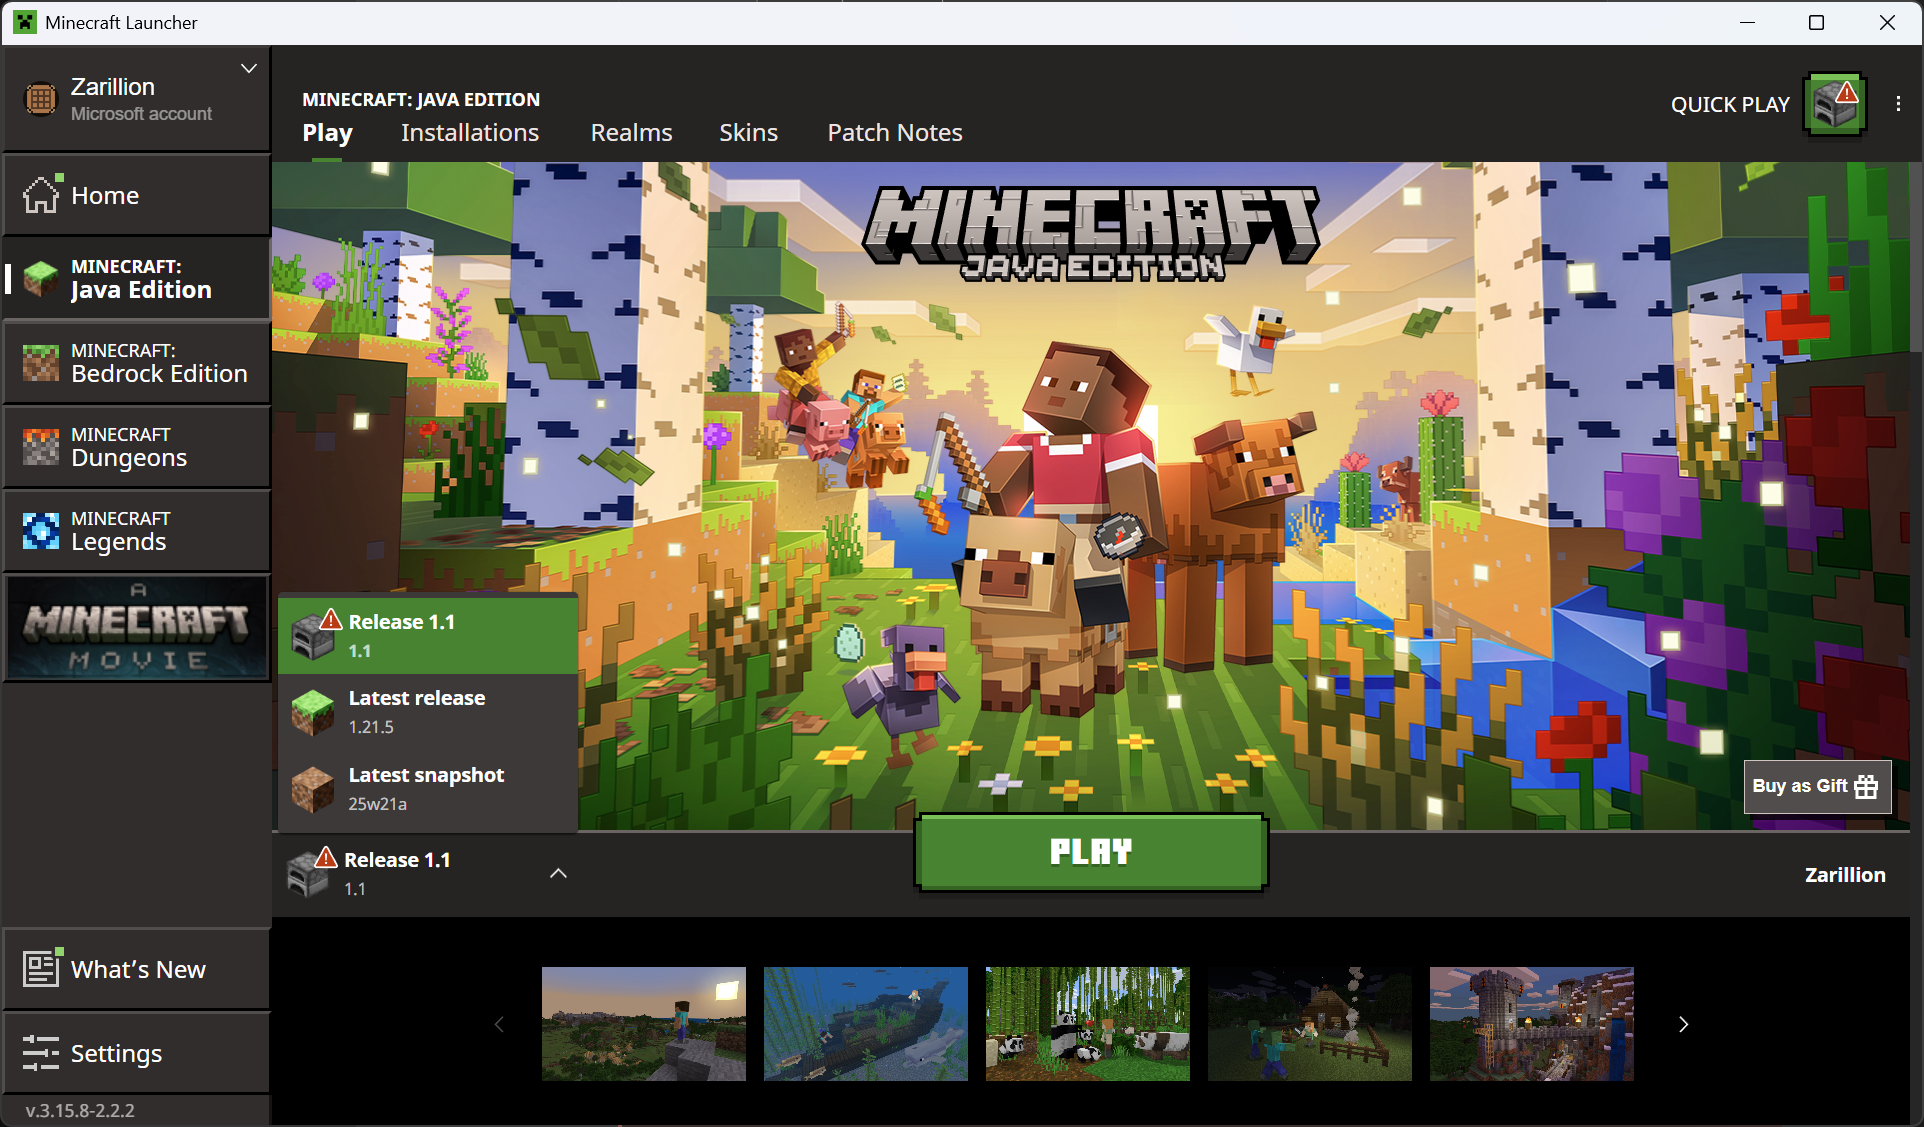Show next screenshots with right arrow

tap(1683, 1024)
